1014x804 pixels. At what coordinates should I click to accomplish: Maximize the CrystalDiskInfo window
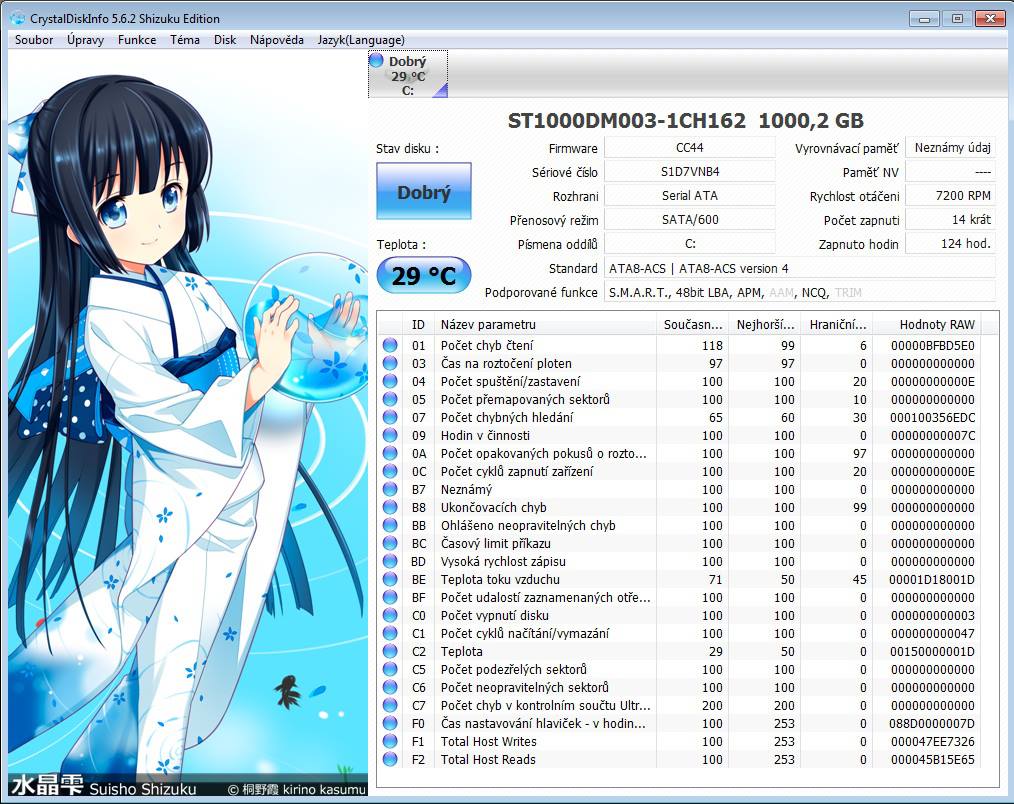(x=957, y=18)
